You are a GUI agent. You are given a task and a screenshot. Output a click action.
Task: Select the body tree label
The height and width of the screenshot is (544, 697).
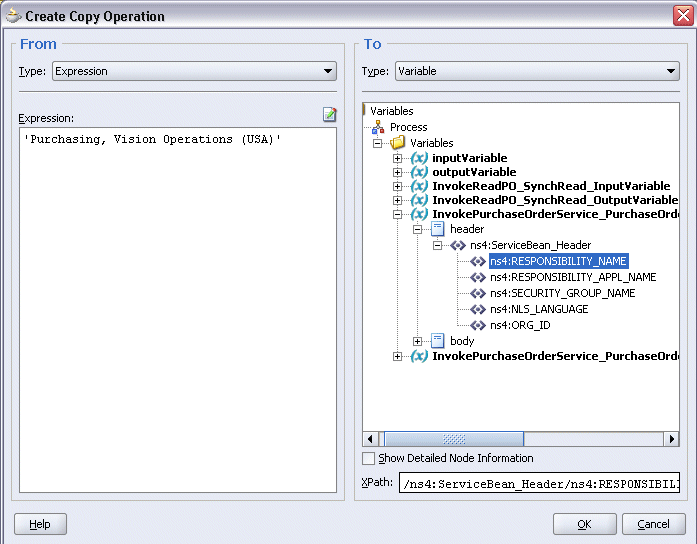click(x=462, y=341)
